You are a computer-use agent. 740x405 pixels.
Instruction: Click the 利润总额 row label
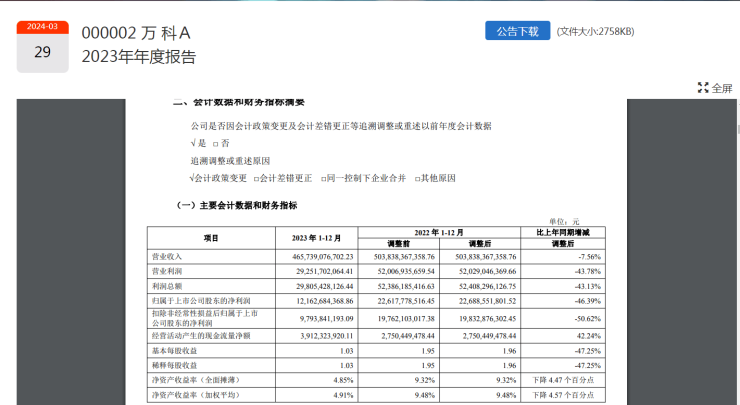pyautogui.click(x=167, y=285)
